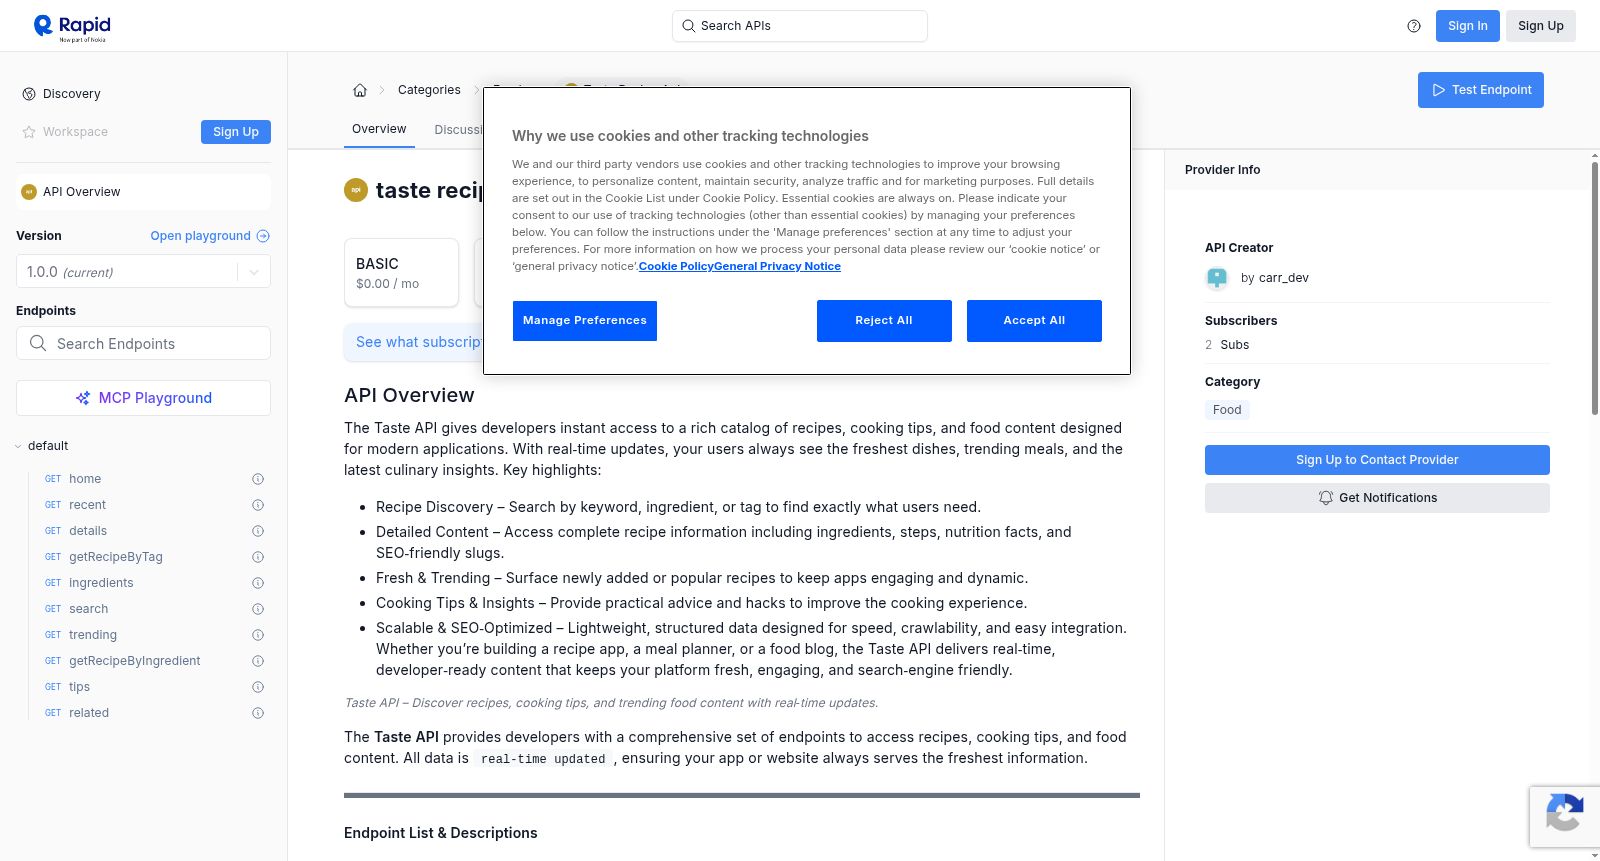This screenshot has width=1600, height=861.
Task: Click the Discovery compass icon
Action: pos(29,94)
